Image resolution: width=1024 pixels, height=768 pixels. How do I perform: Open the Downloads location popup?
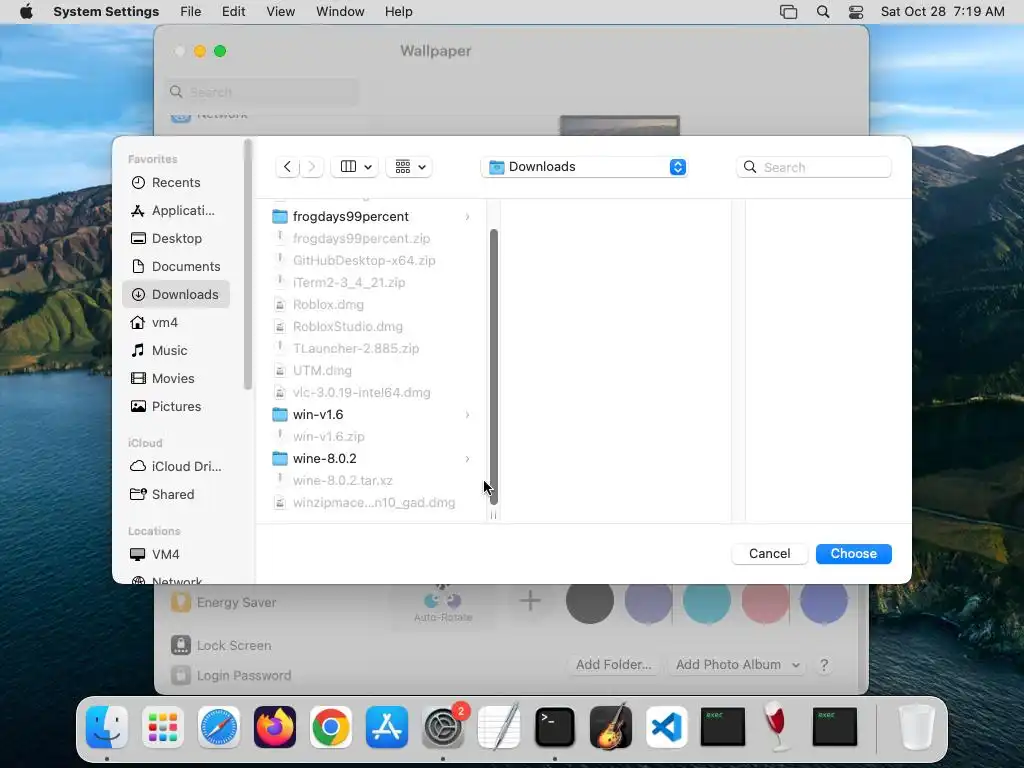pyautogui.click(x=584, y=167)
